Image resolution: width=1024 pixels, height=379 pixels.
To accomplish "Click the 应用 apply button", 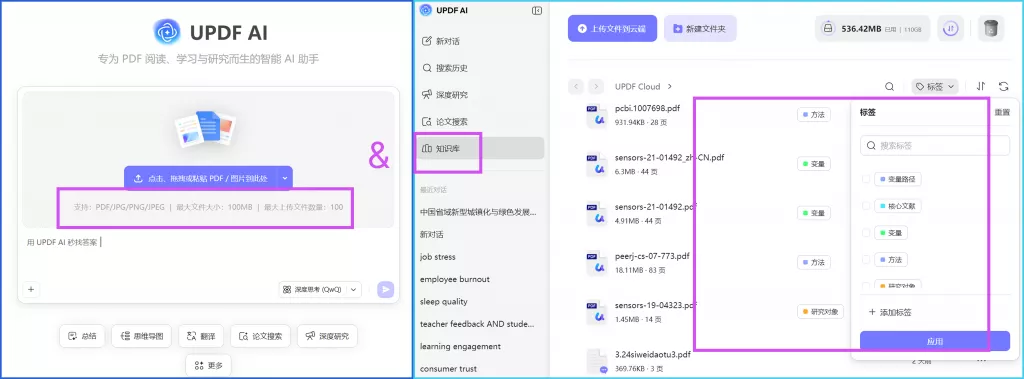I will 935,341.
